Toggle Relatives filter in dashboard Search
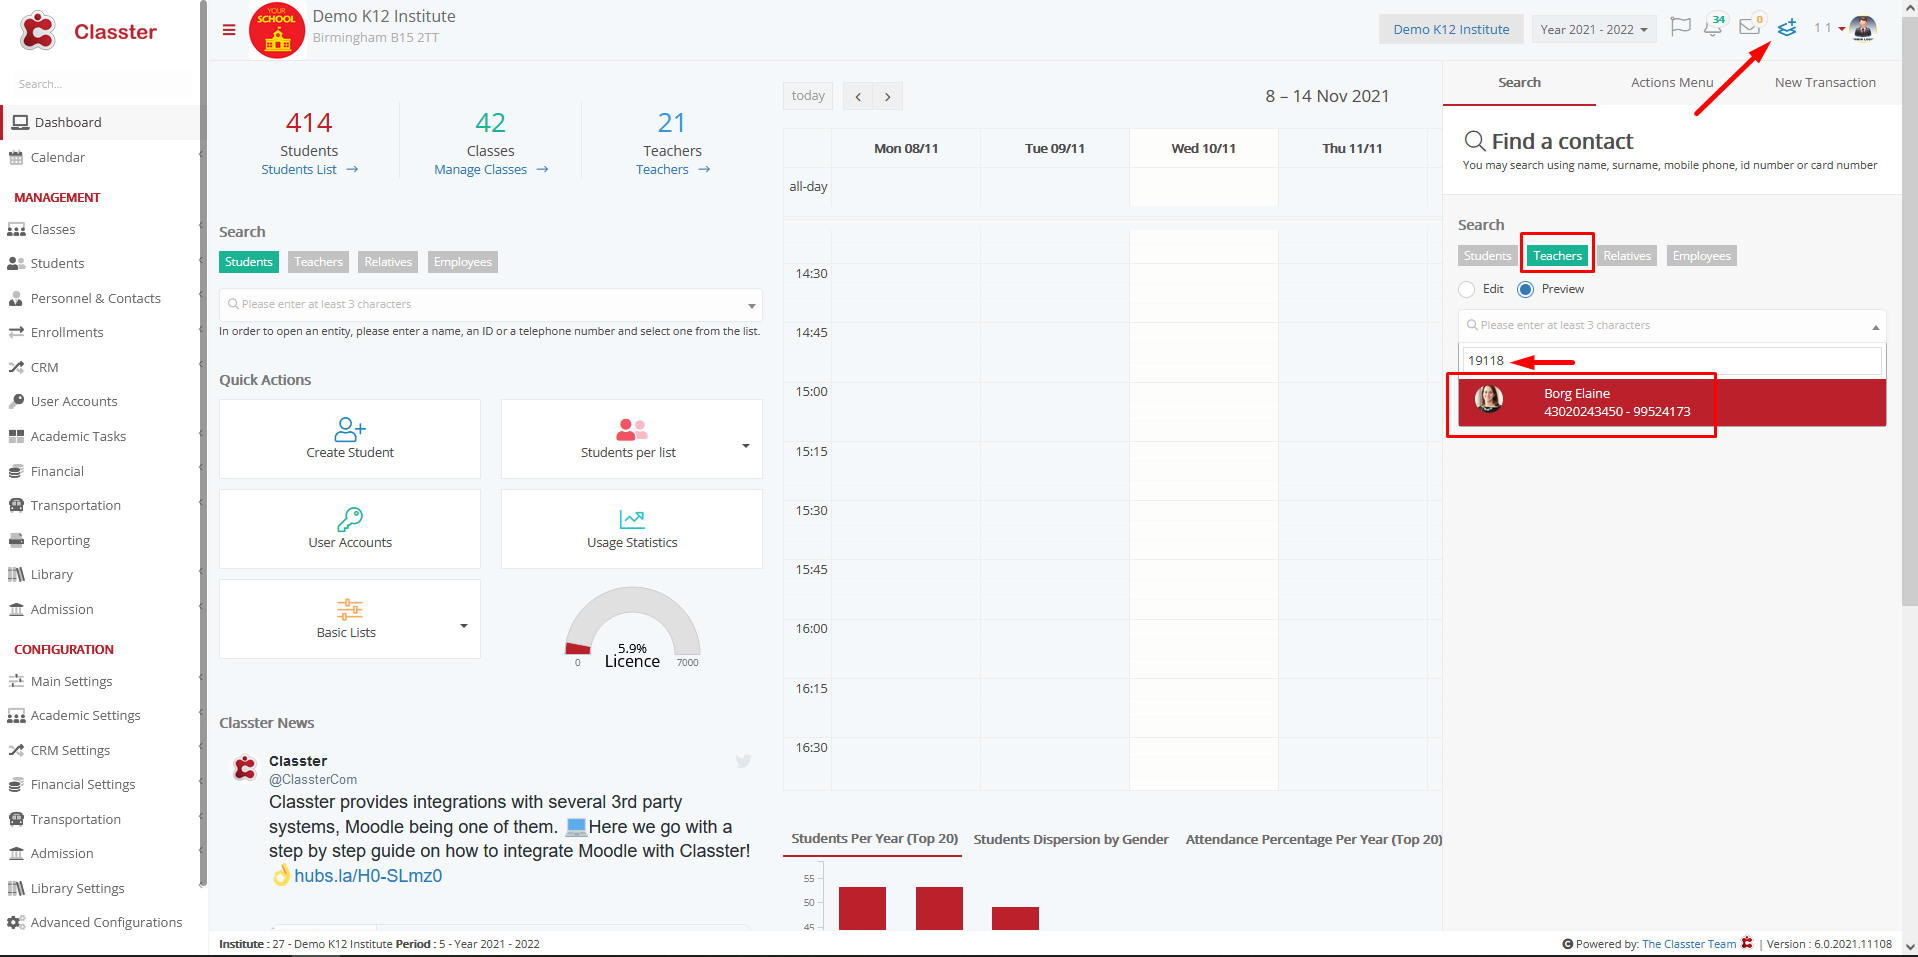This screenshot has width=1918, height=957. click(x=388, y=262)
